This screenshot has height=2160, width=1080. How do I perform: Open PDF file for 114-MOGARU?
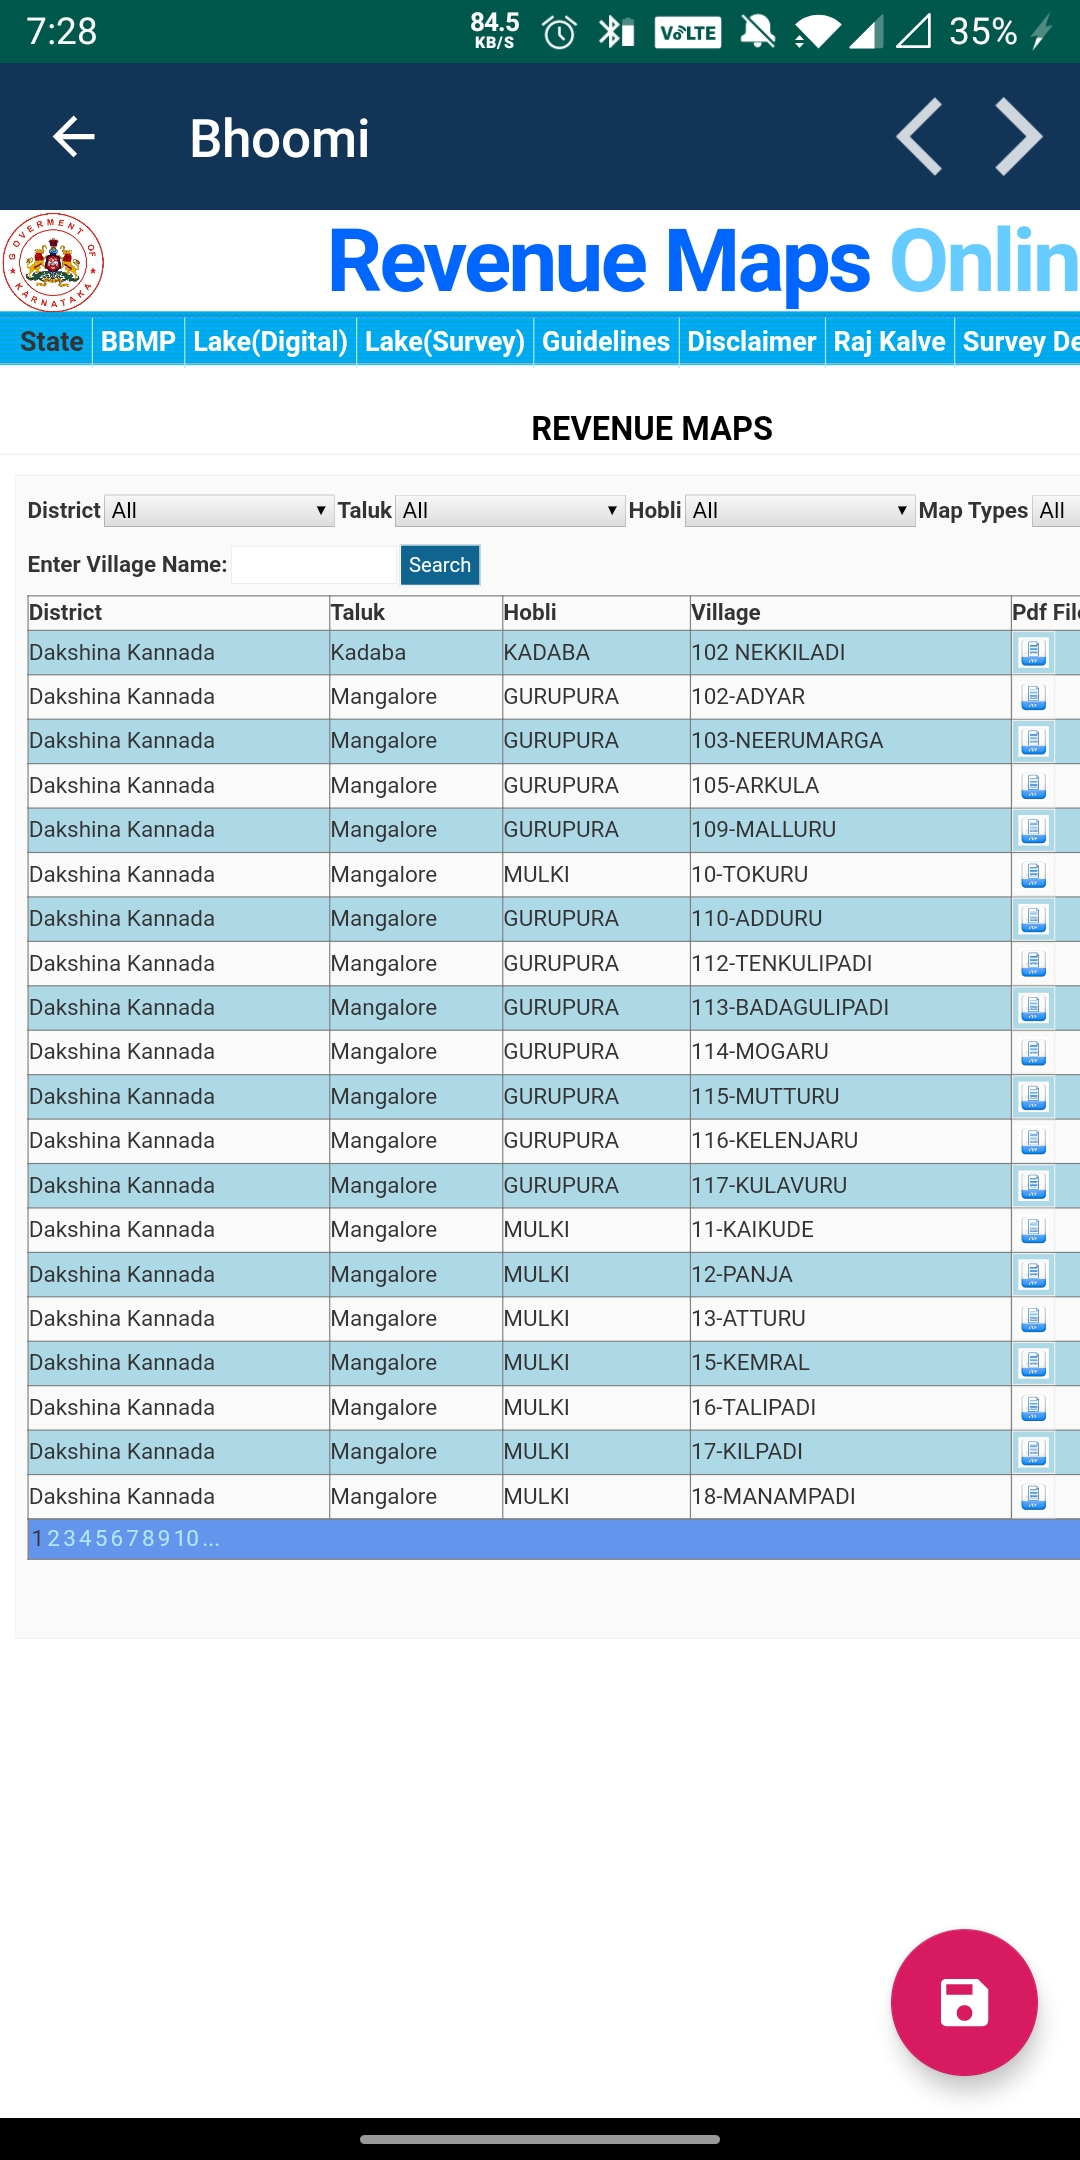(1033, 1052)
